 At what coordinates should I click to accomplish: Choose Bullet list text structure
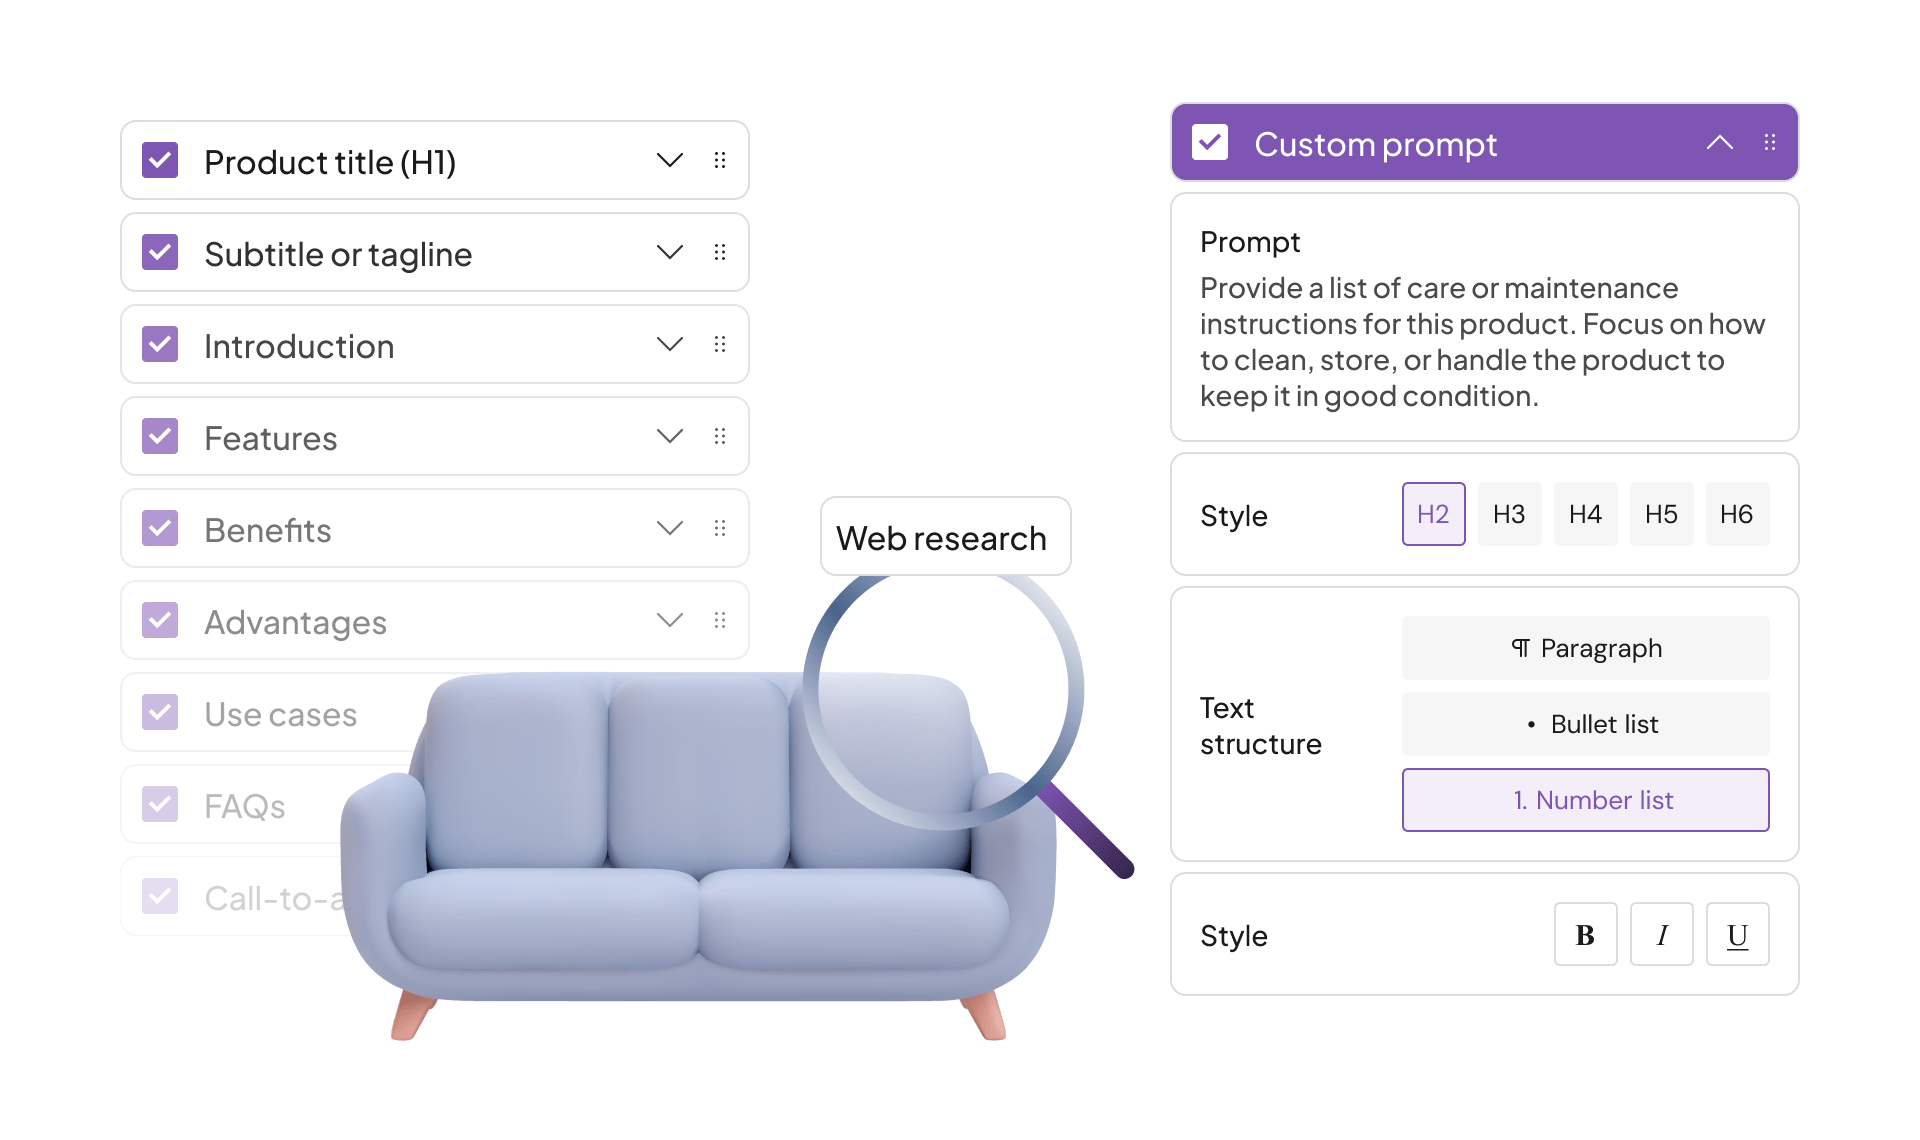click(x=1585, y=724)
